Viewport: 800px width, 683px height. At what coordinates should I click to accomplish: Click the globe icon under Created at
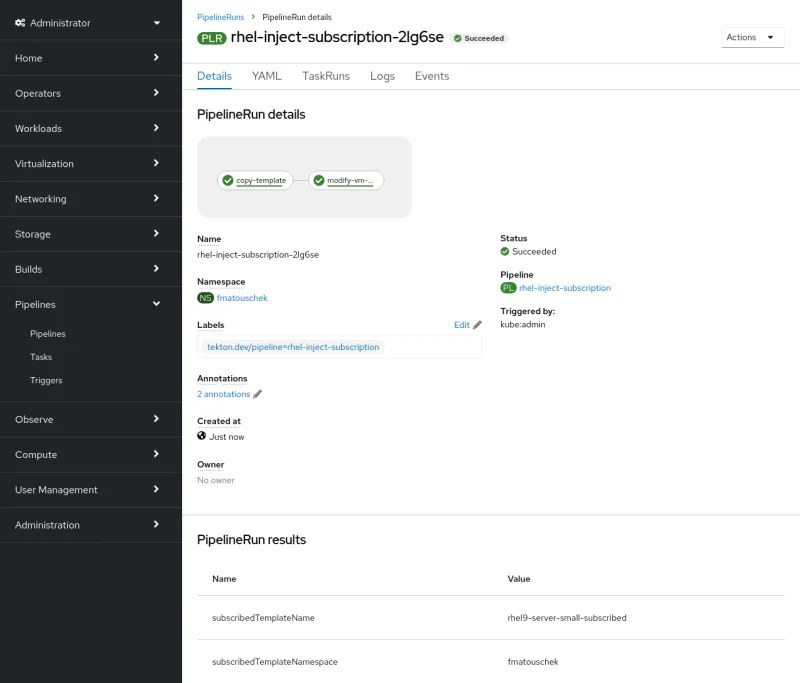[202, 436]
